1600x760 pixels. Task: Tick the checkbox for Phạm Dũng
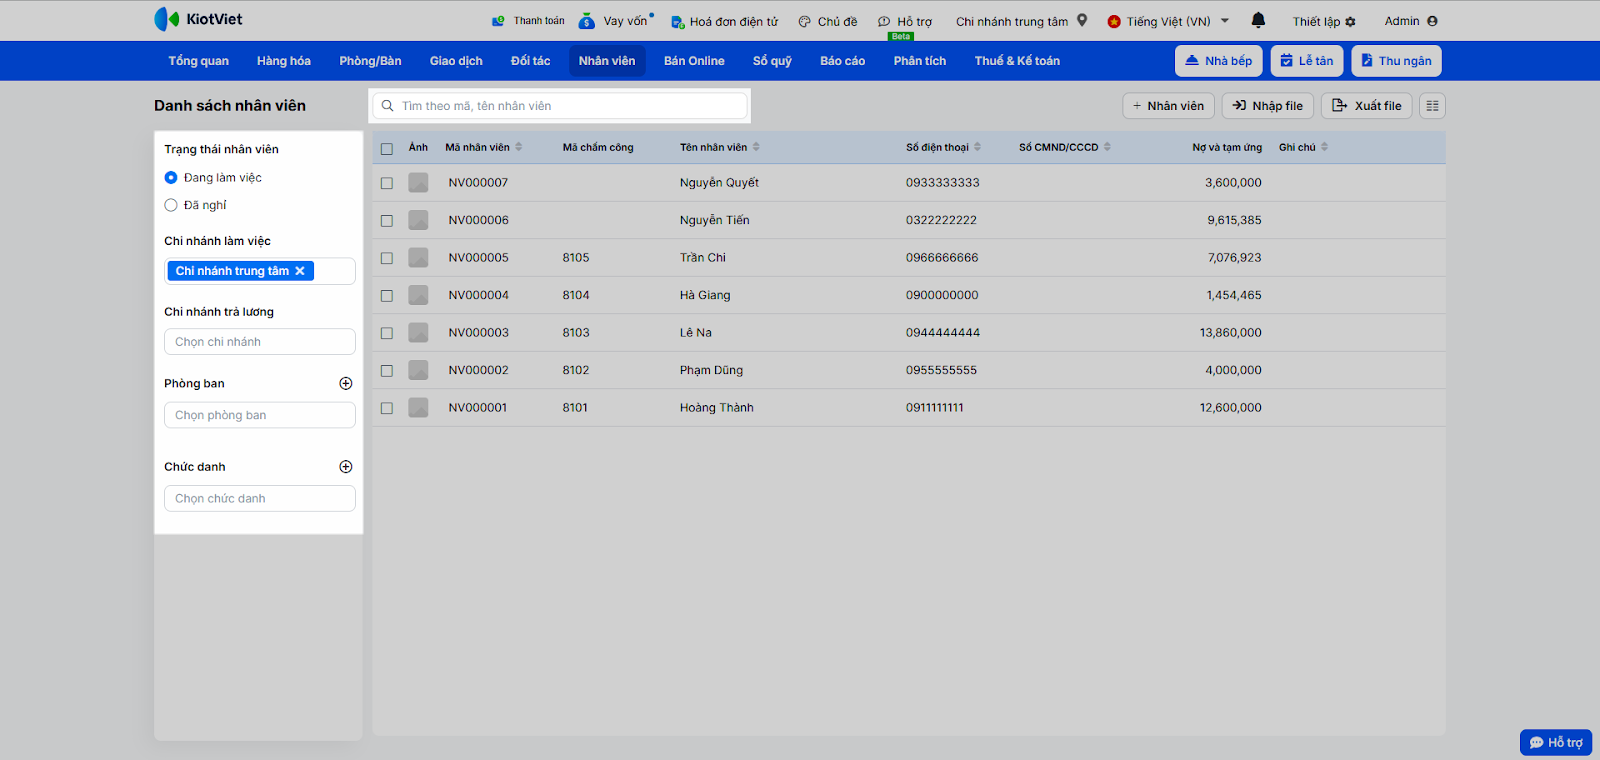click(387, 371)
